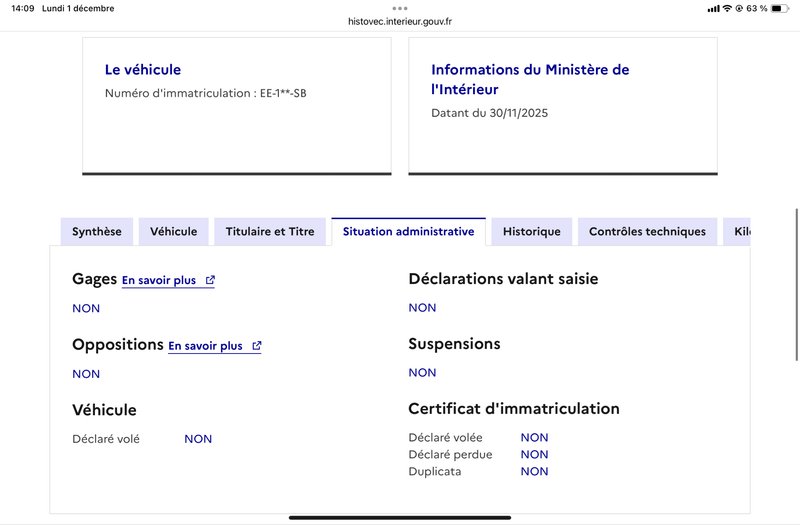Click the Situation administrative tab

pos(408,232)
